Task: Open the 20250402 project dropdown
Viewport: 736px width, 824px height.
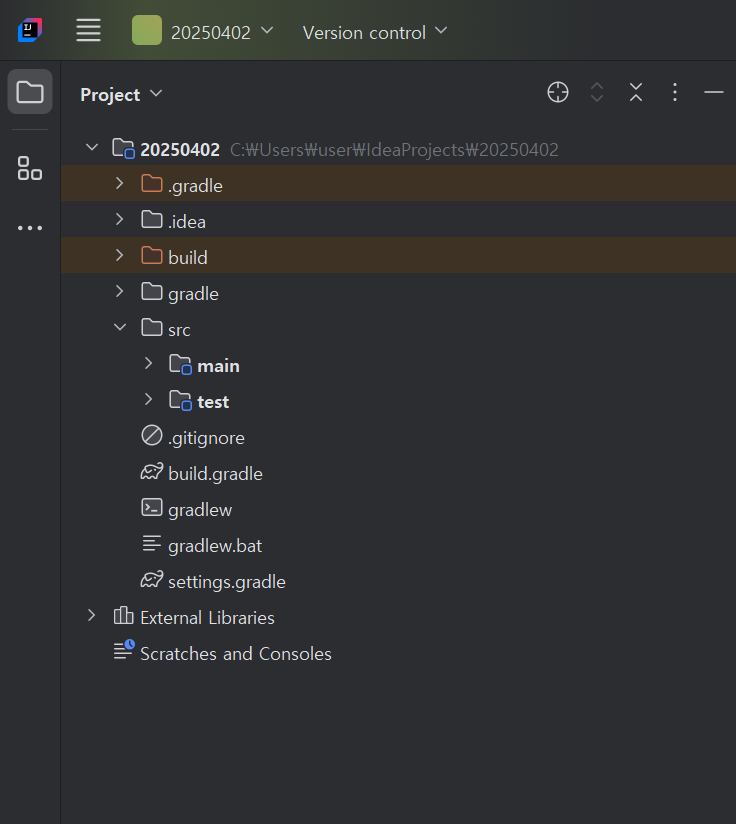Action: pos(203,32)
